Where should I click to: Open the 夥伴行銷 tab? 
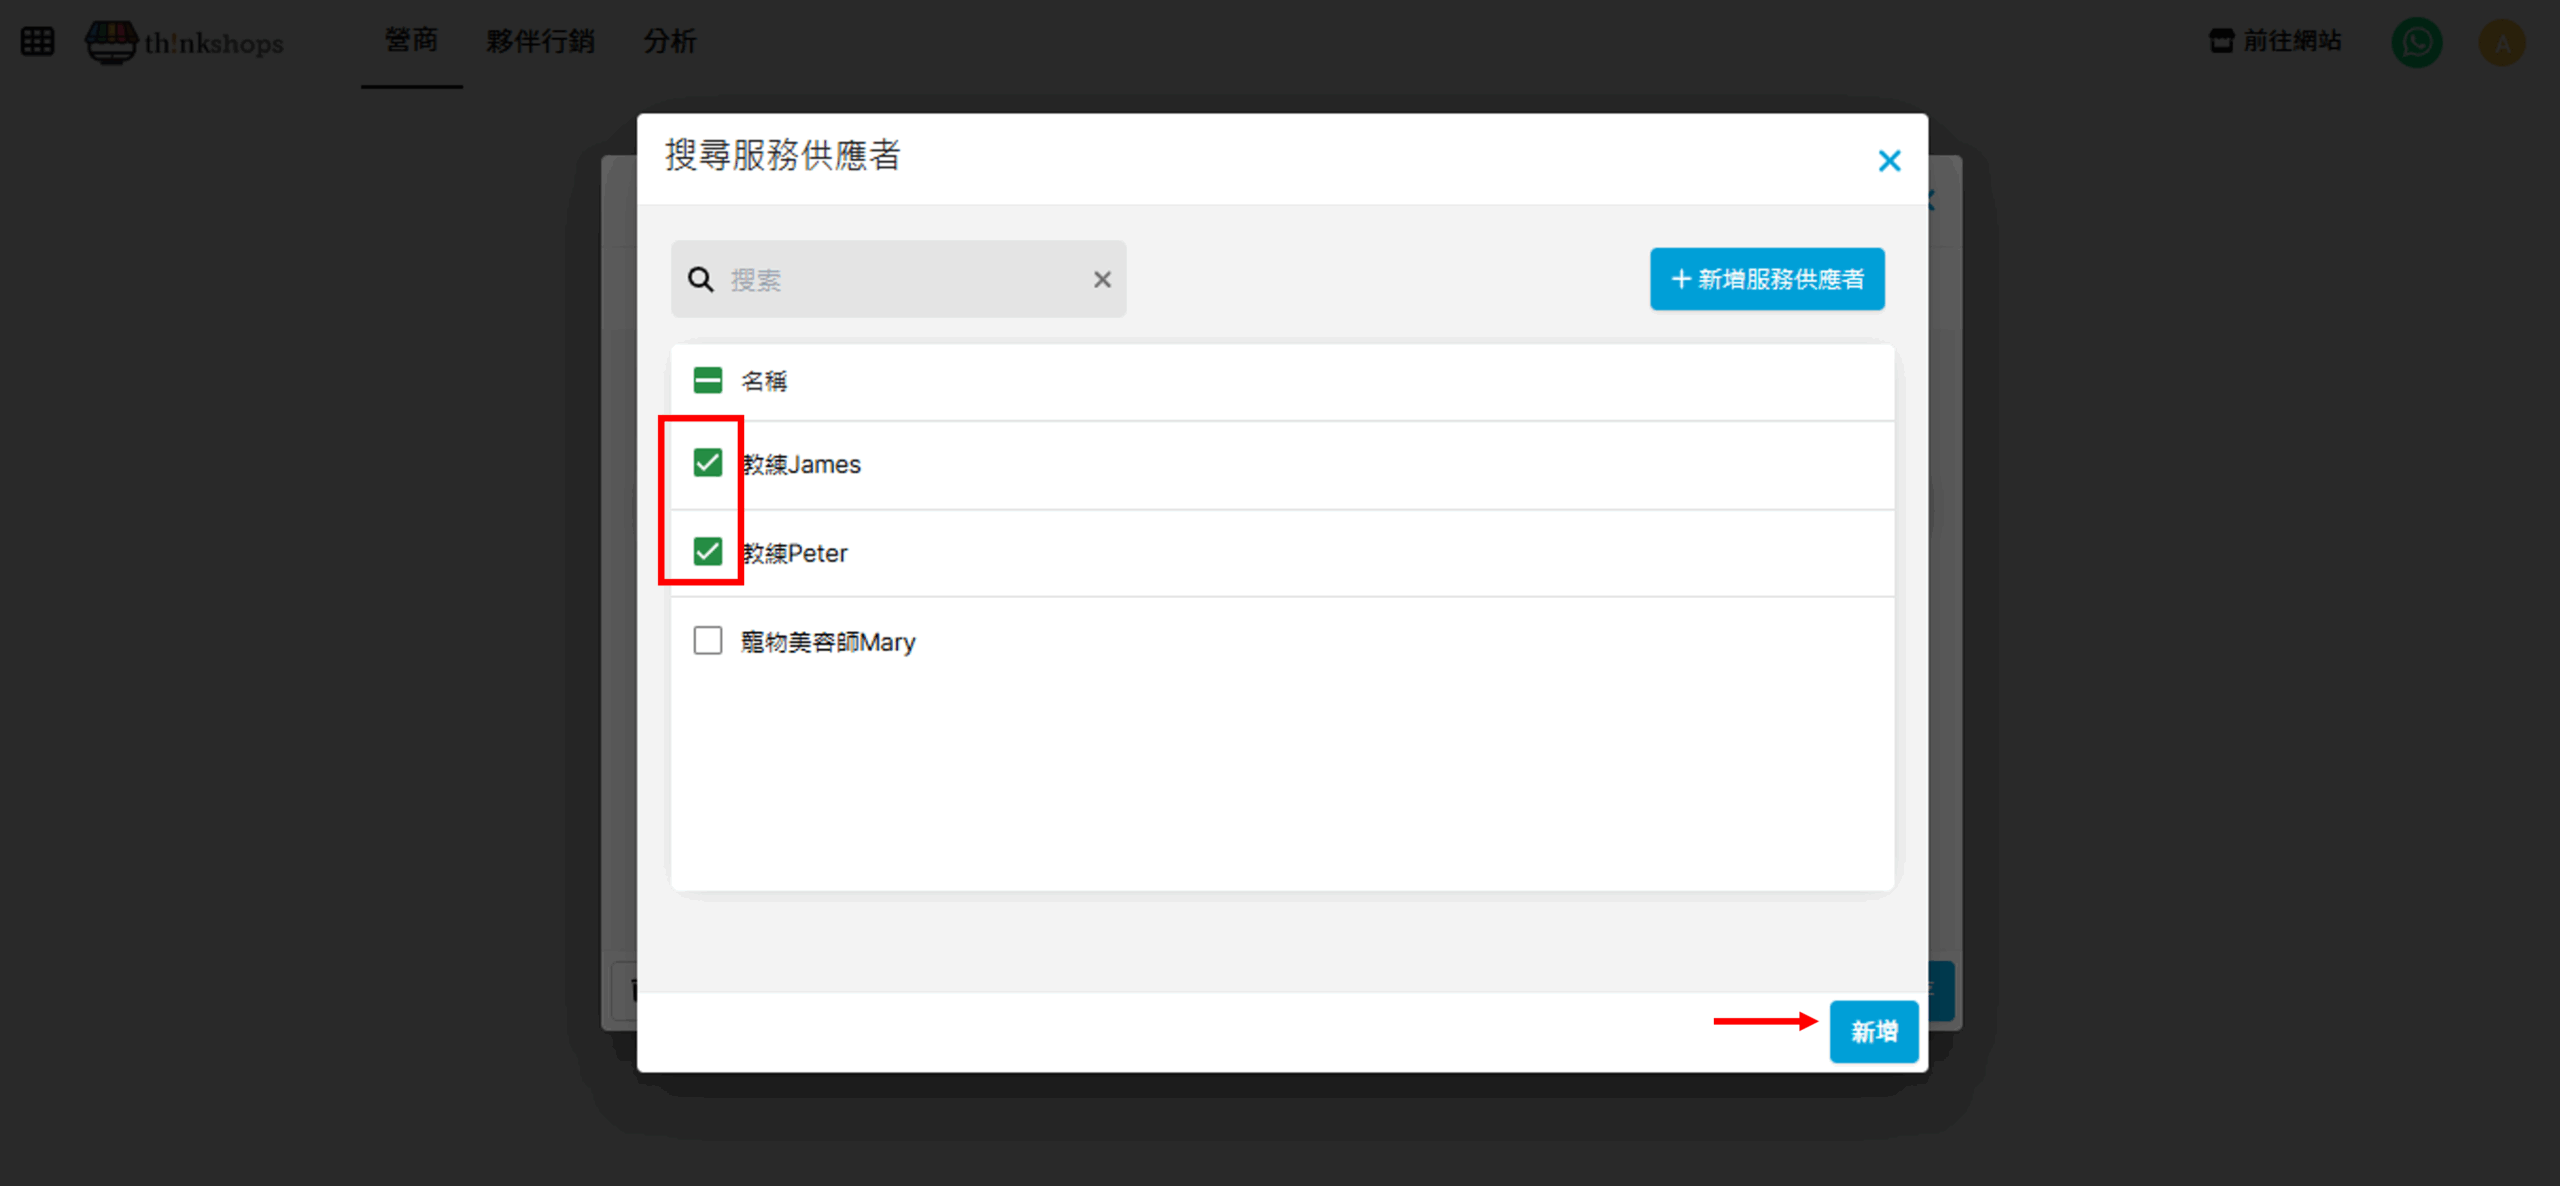(540, 41)
